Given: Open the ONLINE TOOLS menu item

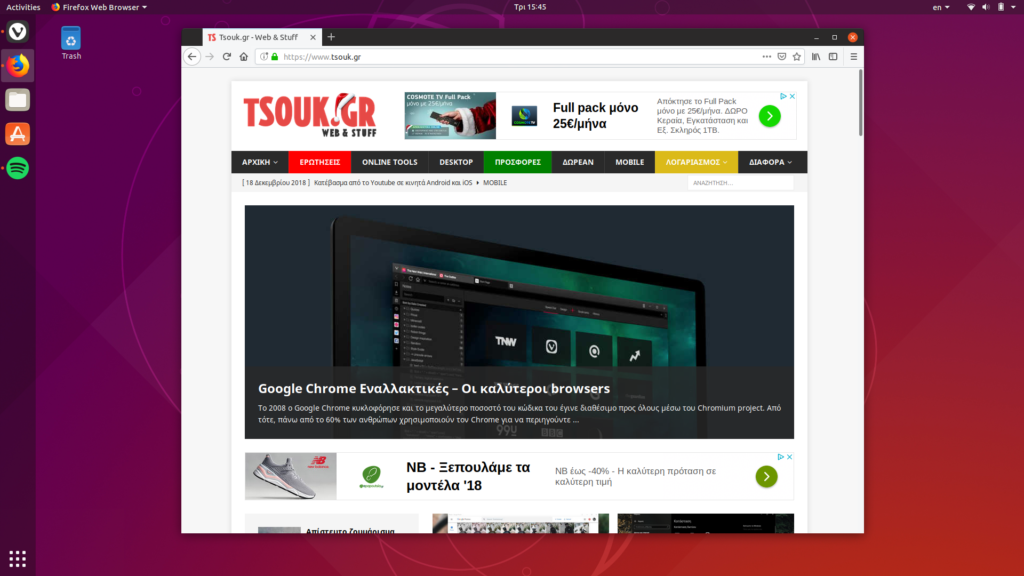Looking at the screenshot, I should pos(389,162).
